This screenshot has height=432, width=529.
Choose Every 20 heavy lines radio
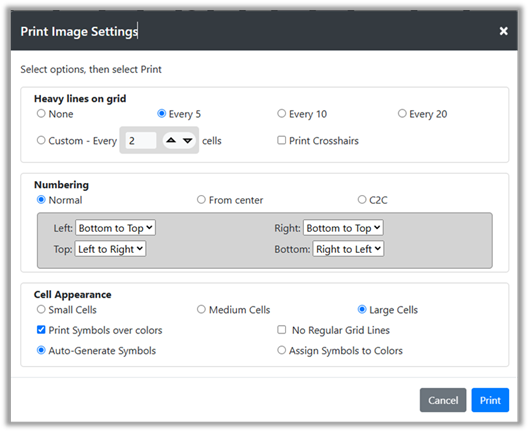pyautogui.click(x=402, y=113)
